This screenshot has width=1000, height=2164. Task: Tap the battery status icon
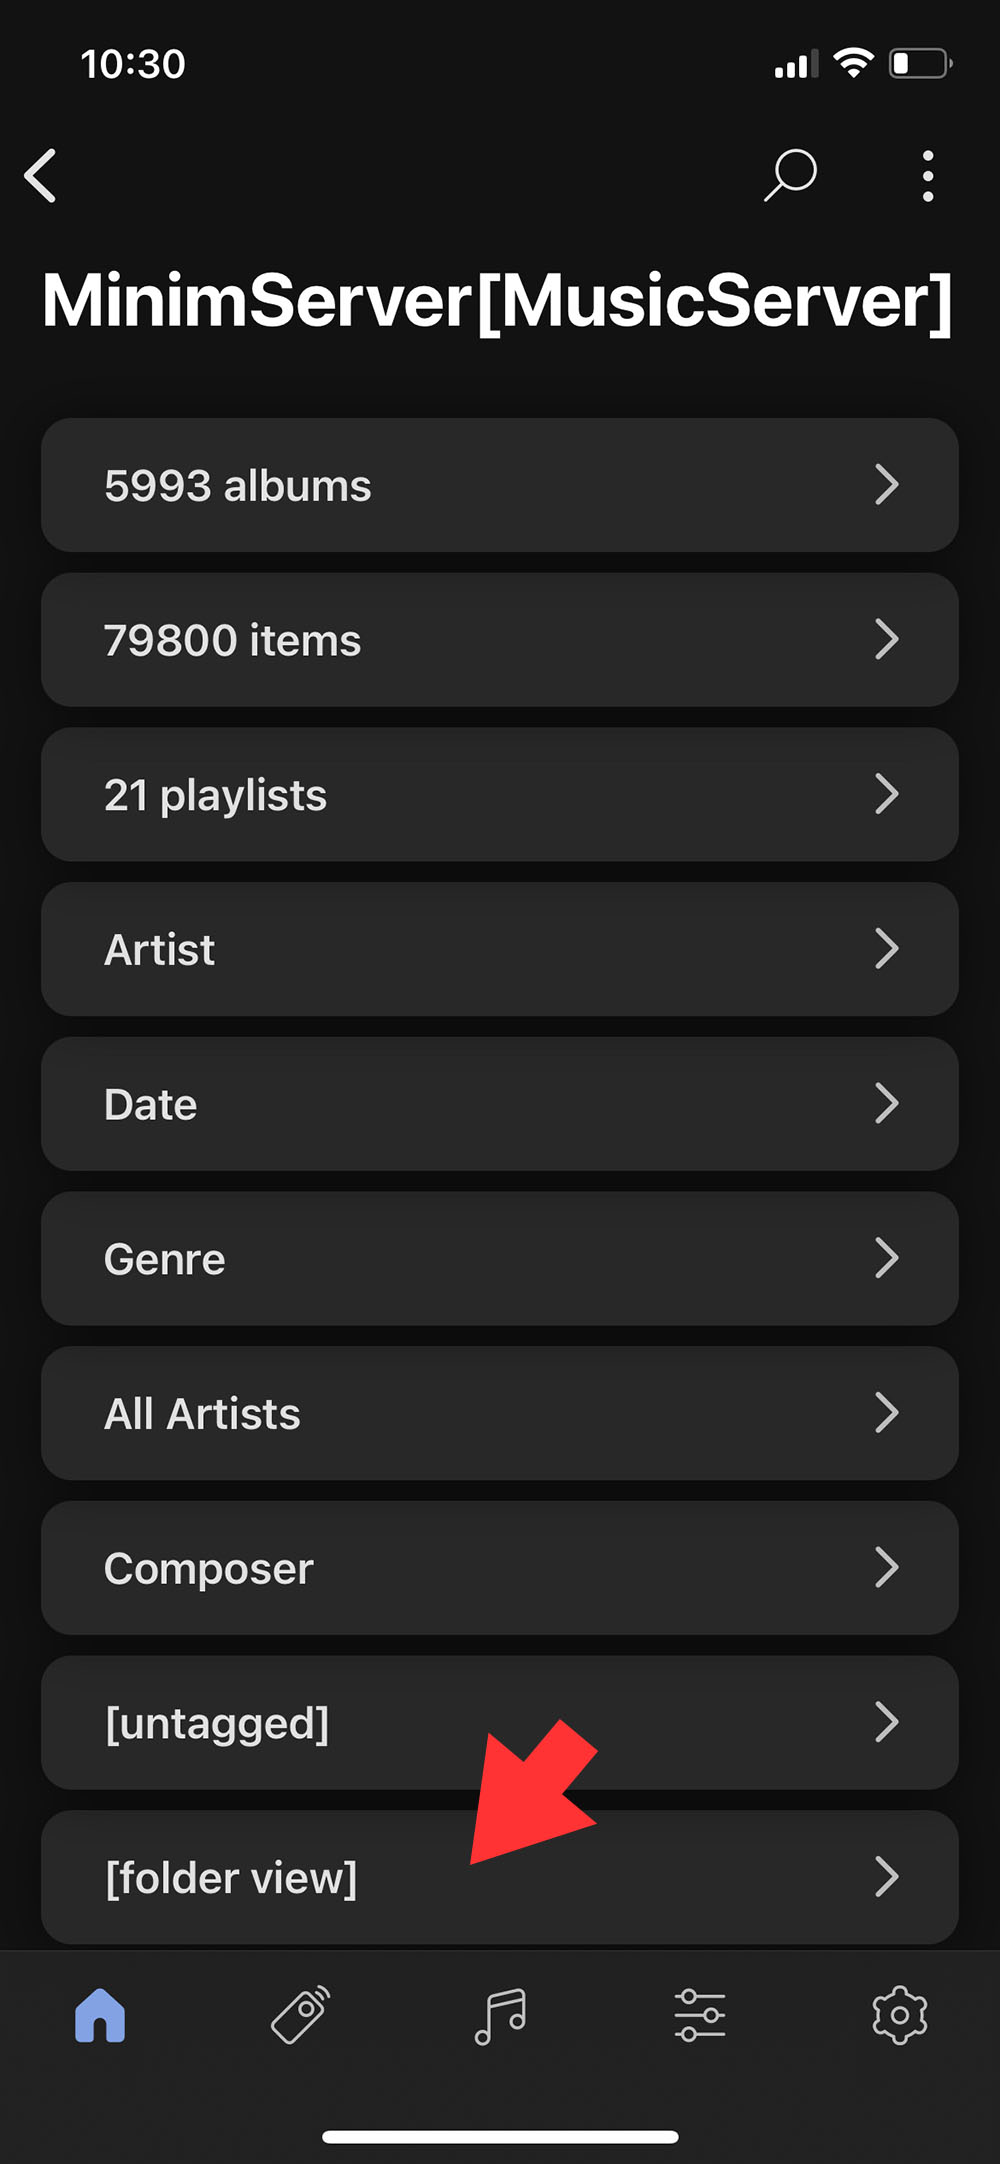[x=919, y=63]
